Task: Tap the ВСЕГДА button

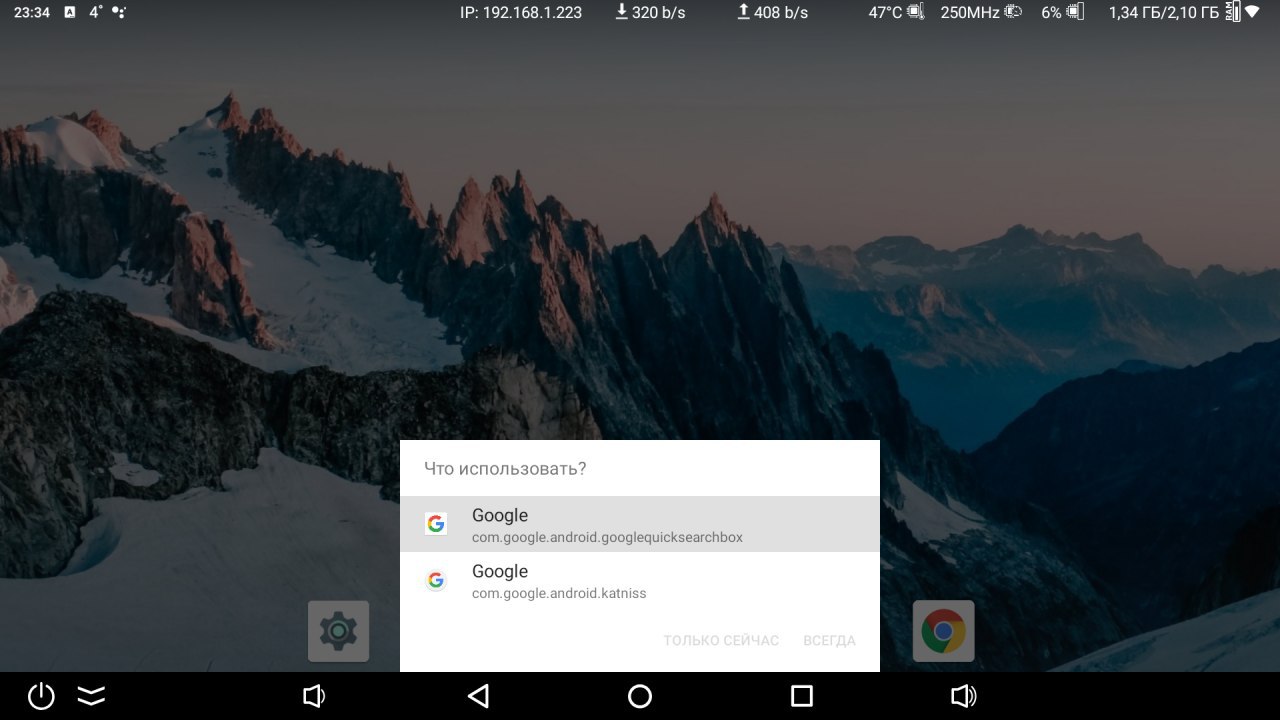Action: coord(829,640)
